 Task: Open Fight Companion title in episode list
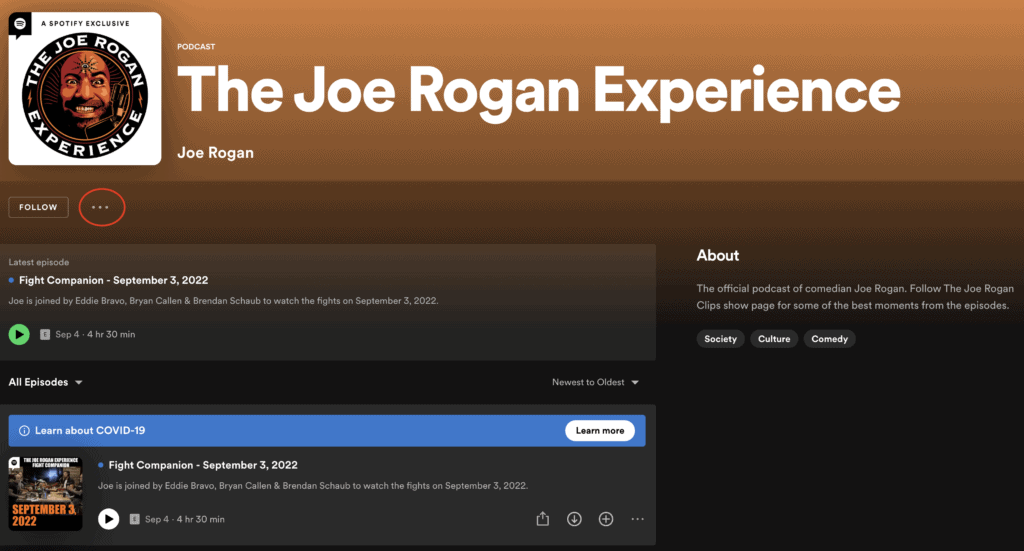[203, 465]
